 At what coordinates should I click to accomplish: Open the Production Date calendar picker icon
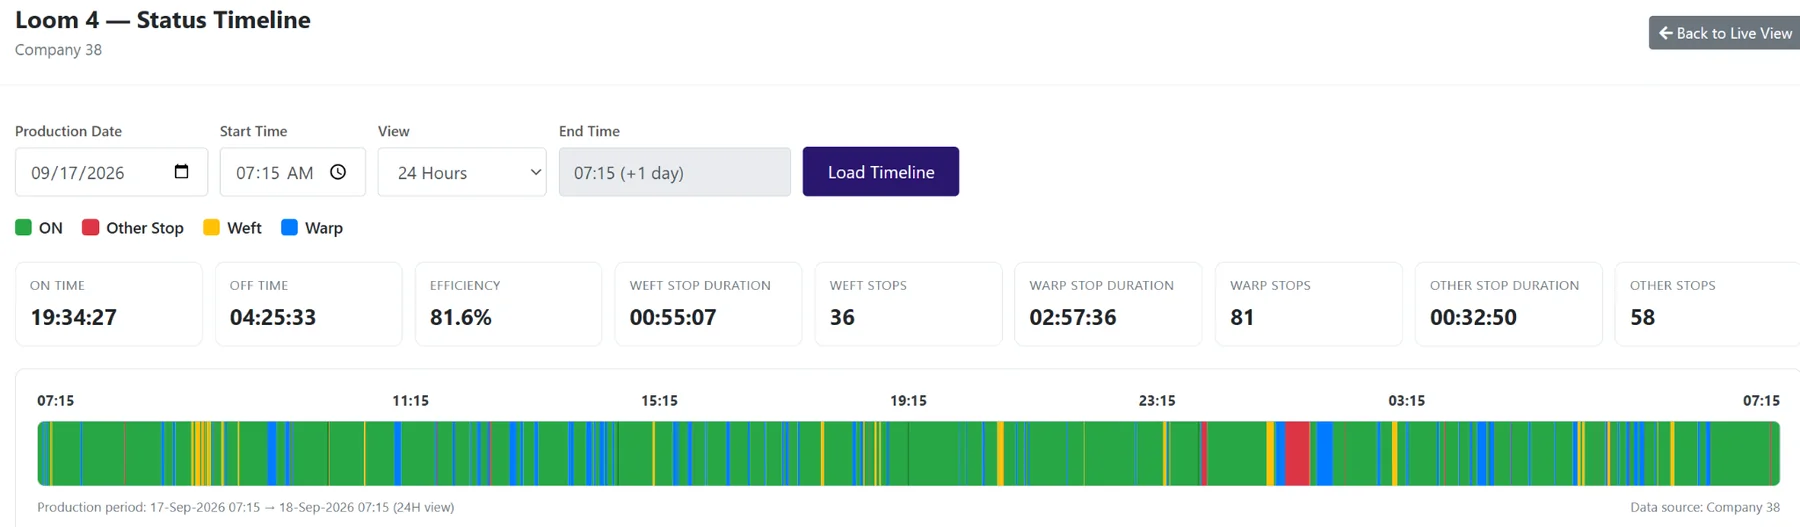pos(181,172)
